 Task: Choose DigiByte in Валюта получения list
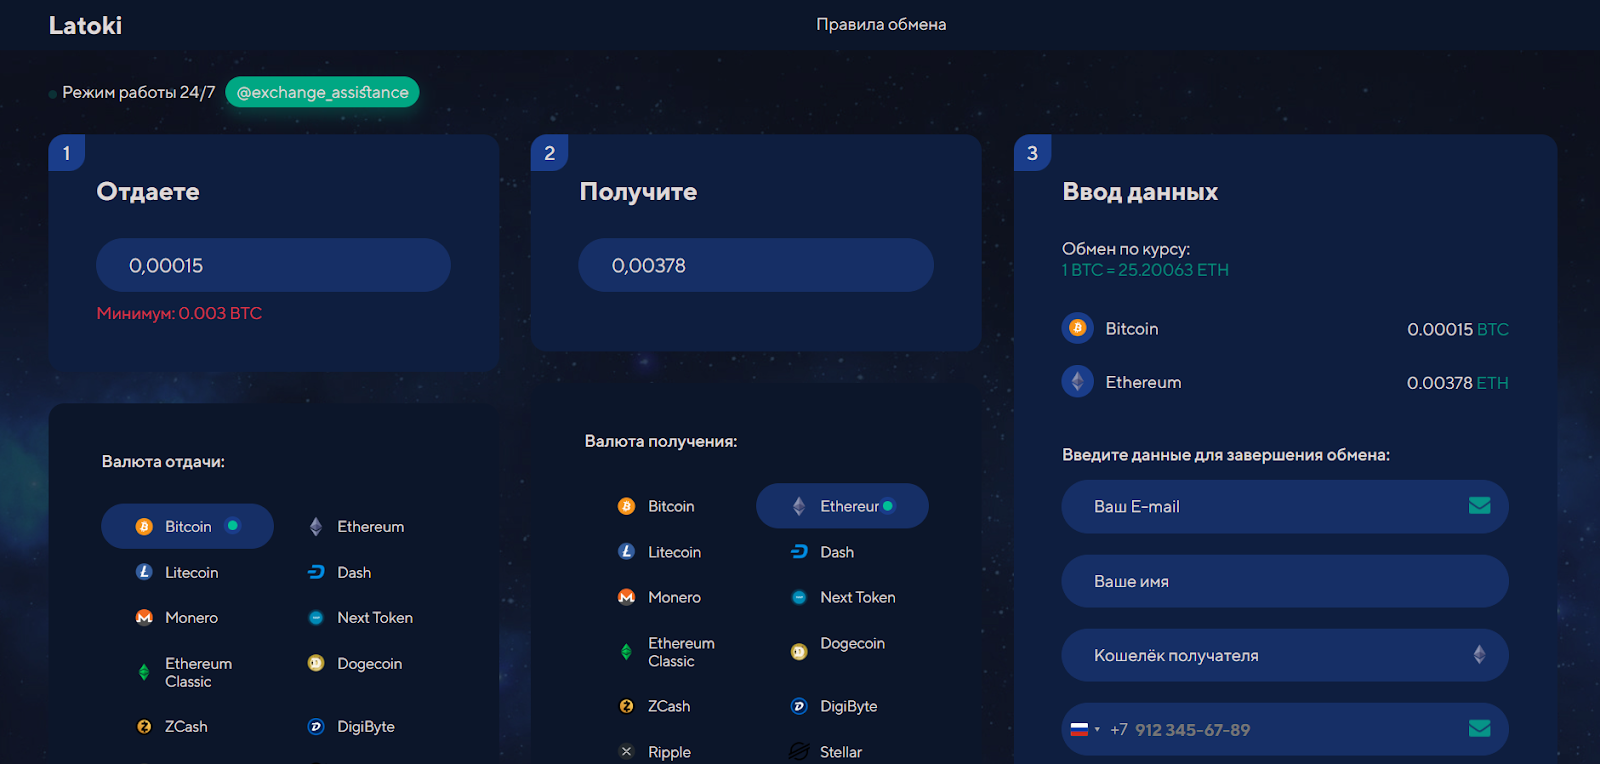[834, 706]
